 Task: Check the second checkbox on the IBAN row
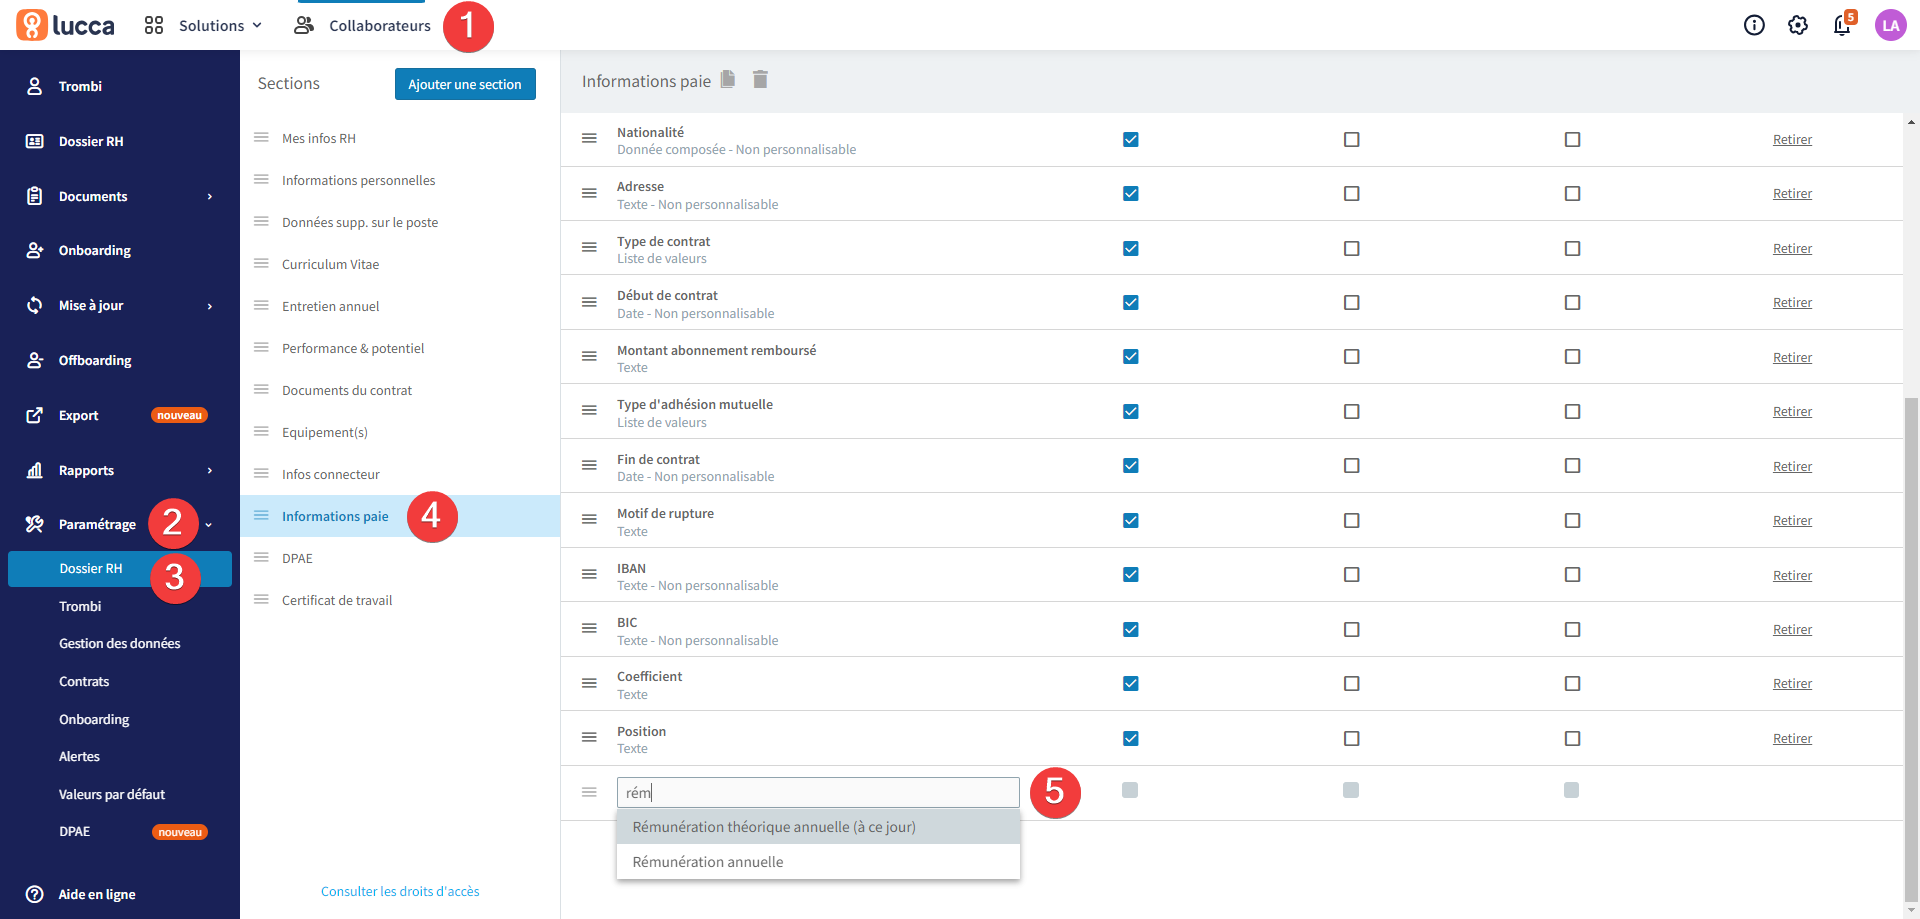coord(1351,574)
